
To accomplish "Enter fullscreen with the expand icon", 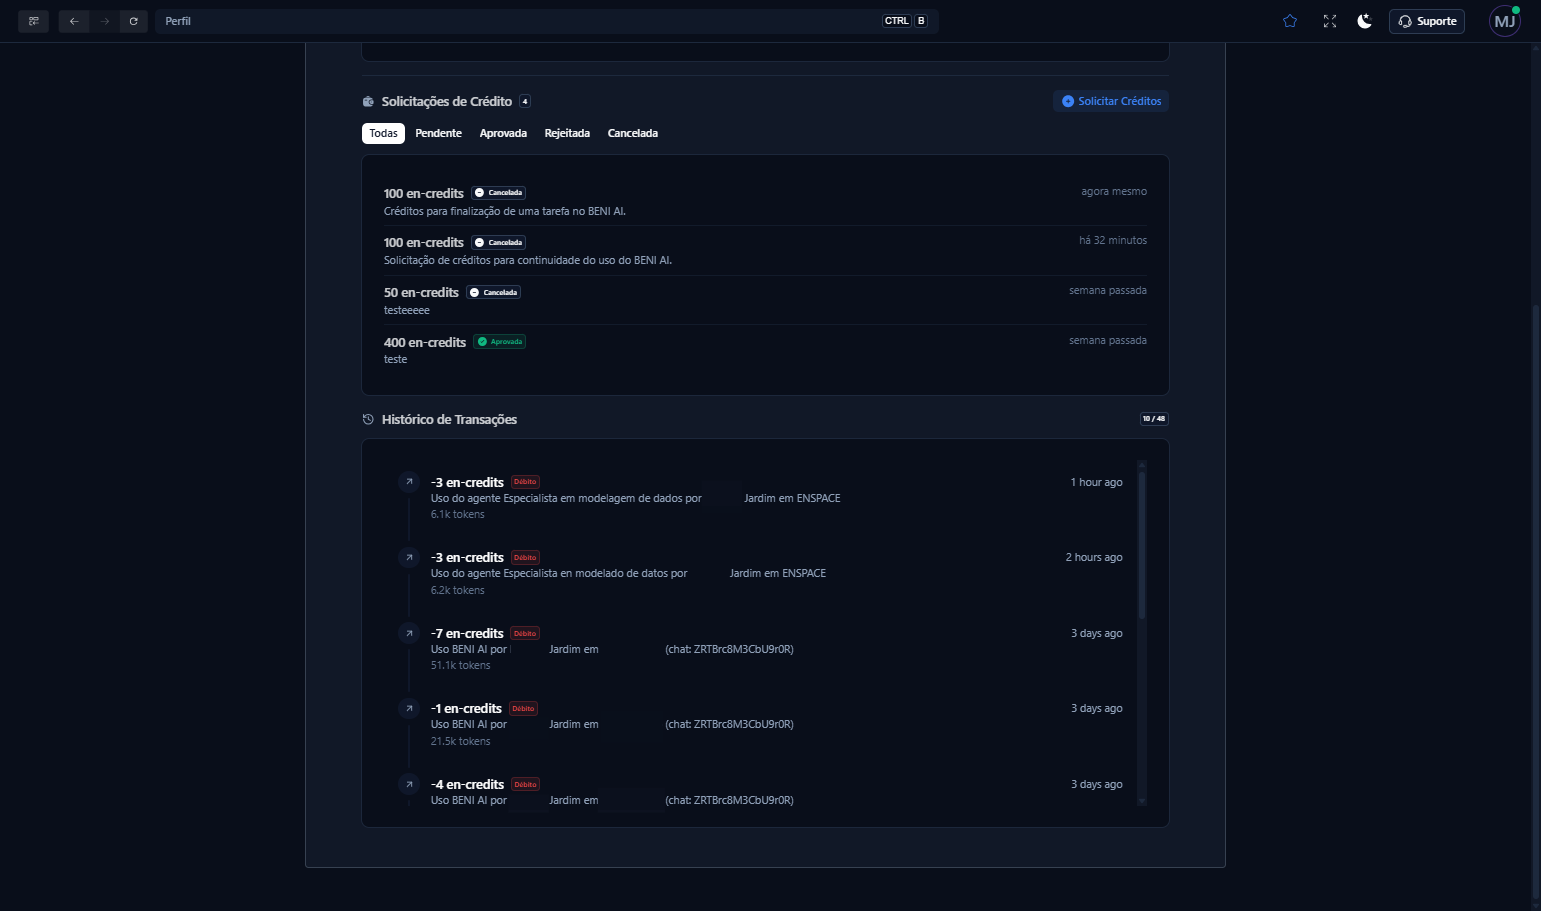I will (x=1330, y=21).
